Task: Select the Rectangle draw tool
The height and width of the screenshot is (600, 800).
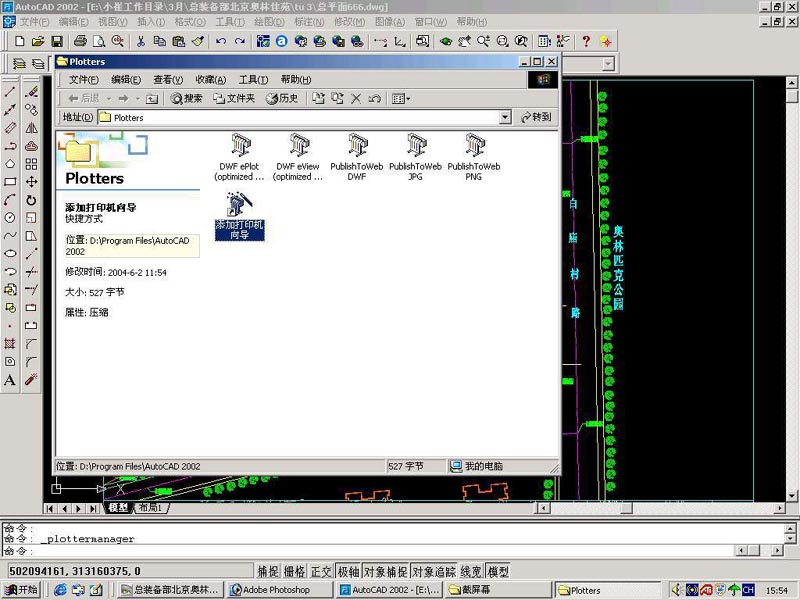Action: click(10, 182)
